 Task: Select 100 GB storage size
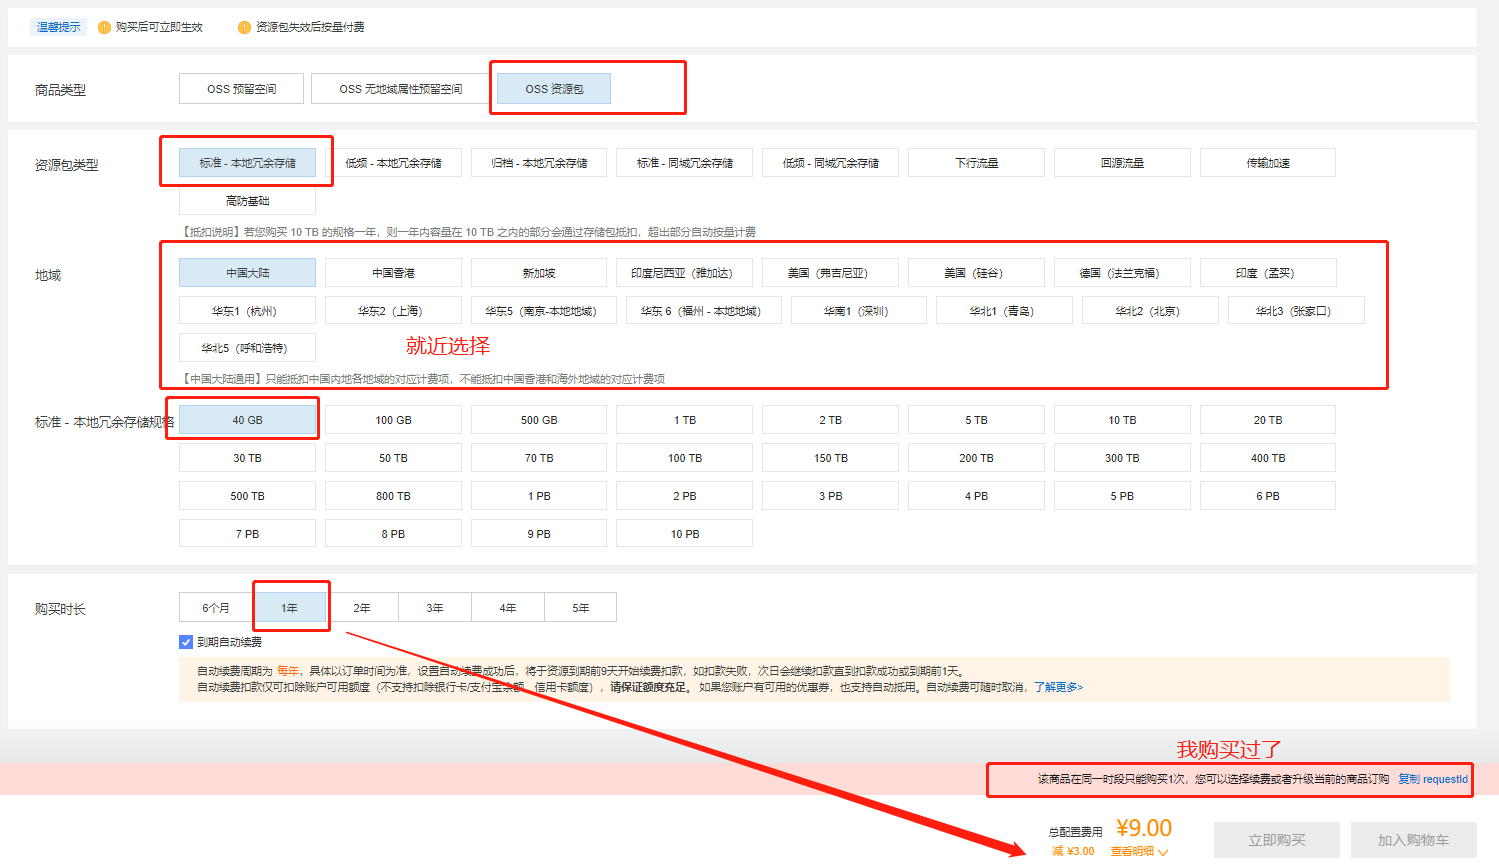393,420
